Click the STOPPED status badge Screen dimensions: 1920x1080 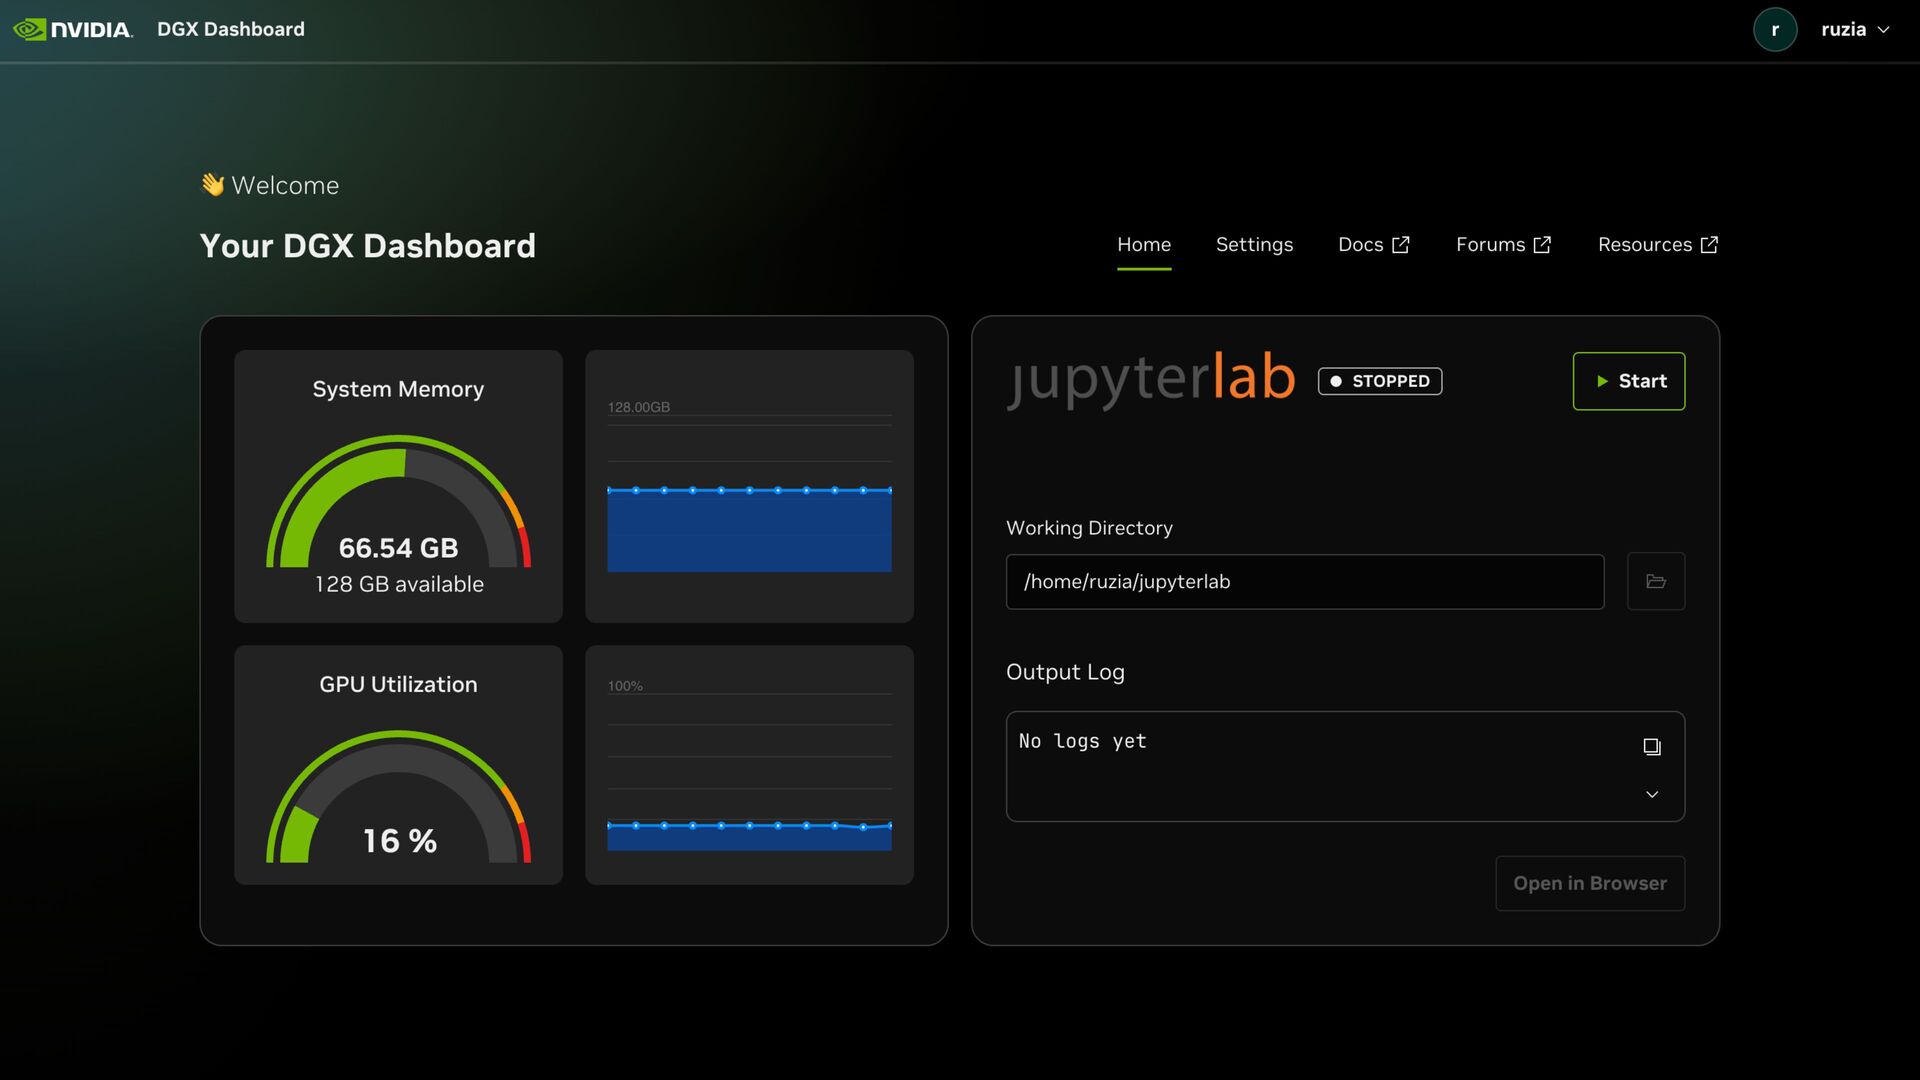(1380, 381)
